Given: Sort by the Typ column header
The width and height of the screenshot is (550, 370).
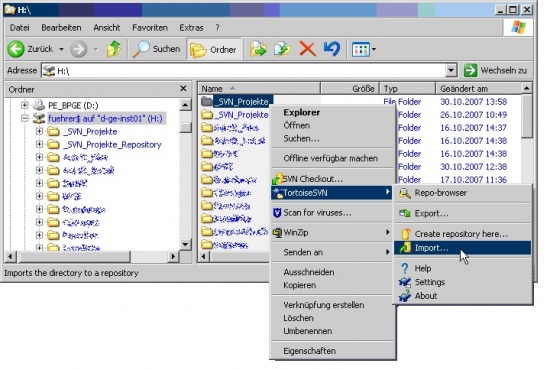Looking at the screenshot, I should 408,89.
